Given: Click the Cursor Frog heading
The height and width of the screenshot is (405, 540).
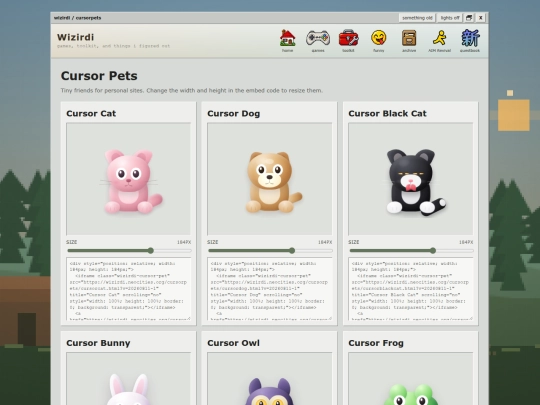Looking at the screenshot, I should (376, 343).
